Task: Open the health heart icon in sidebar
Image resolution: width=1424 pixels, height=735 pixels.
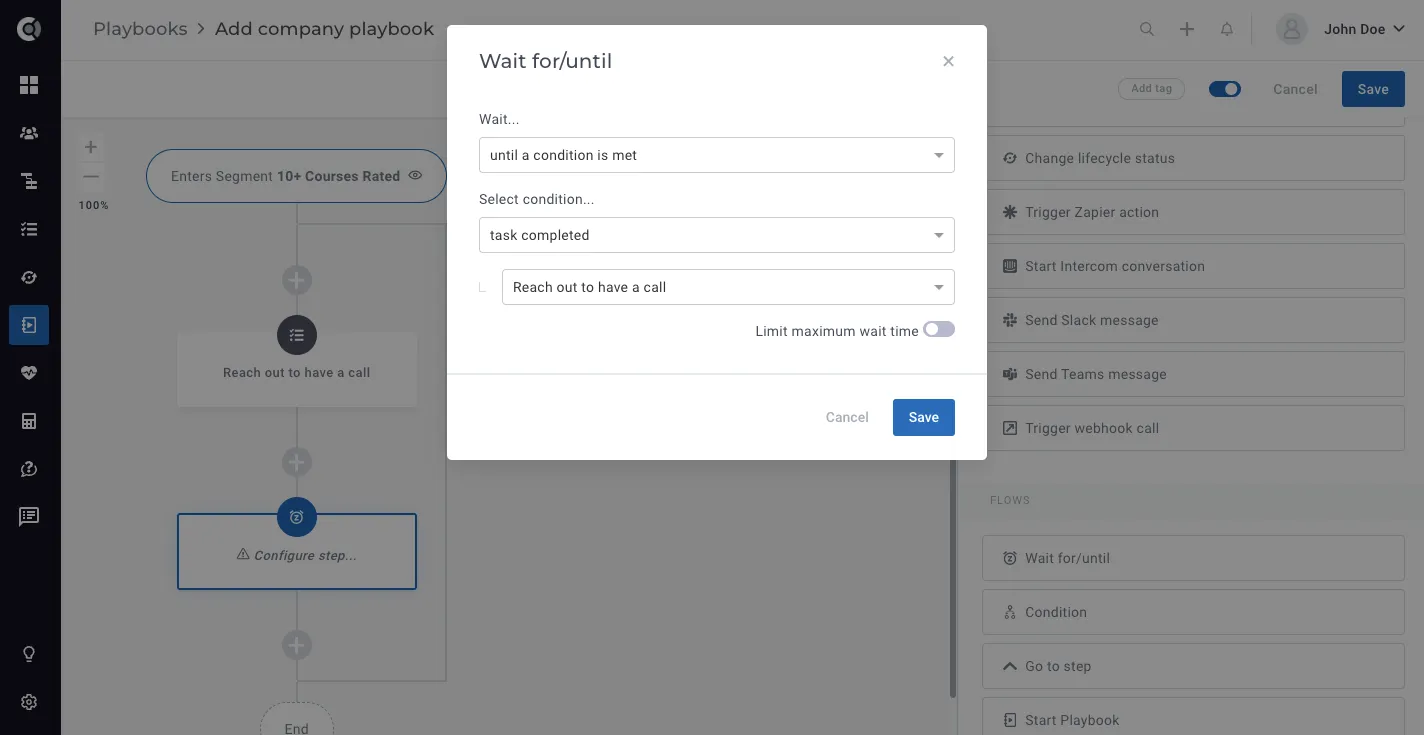Action: tap(29, 373)
